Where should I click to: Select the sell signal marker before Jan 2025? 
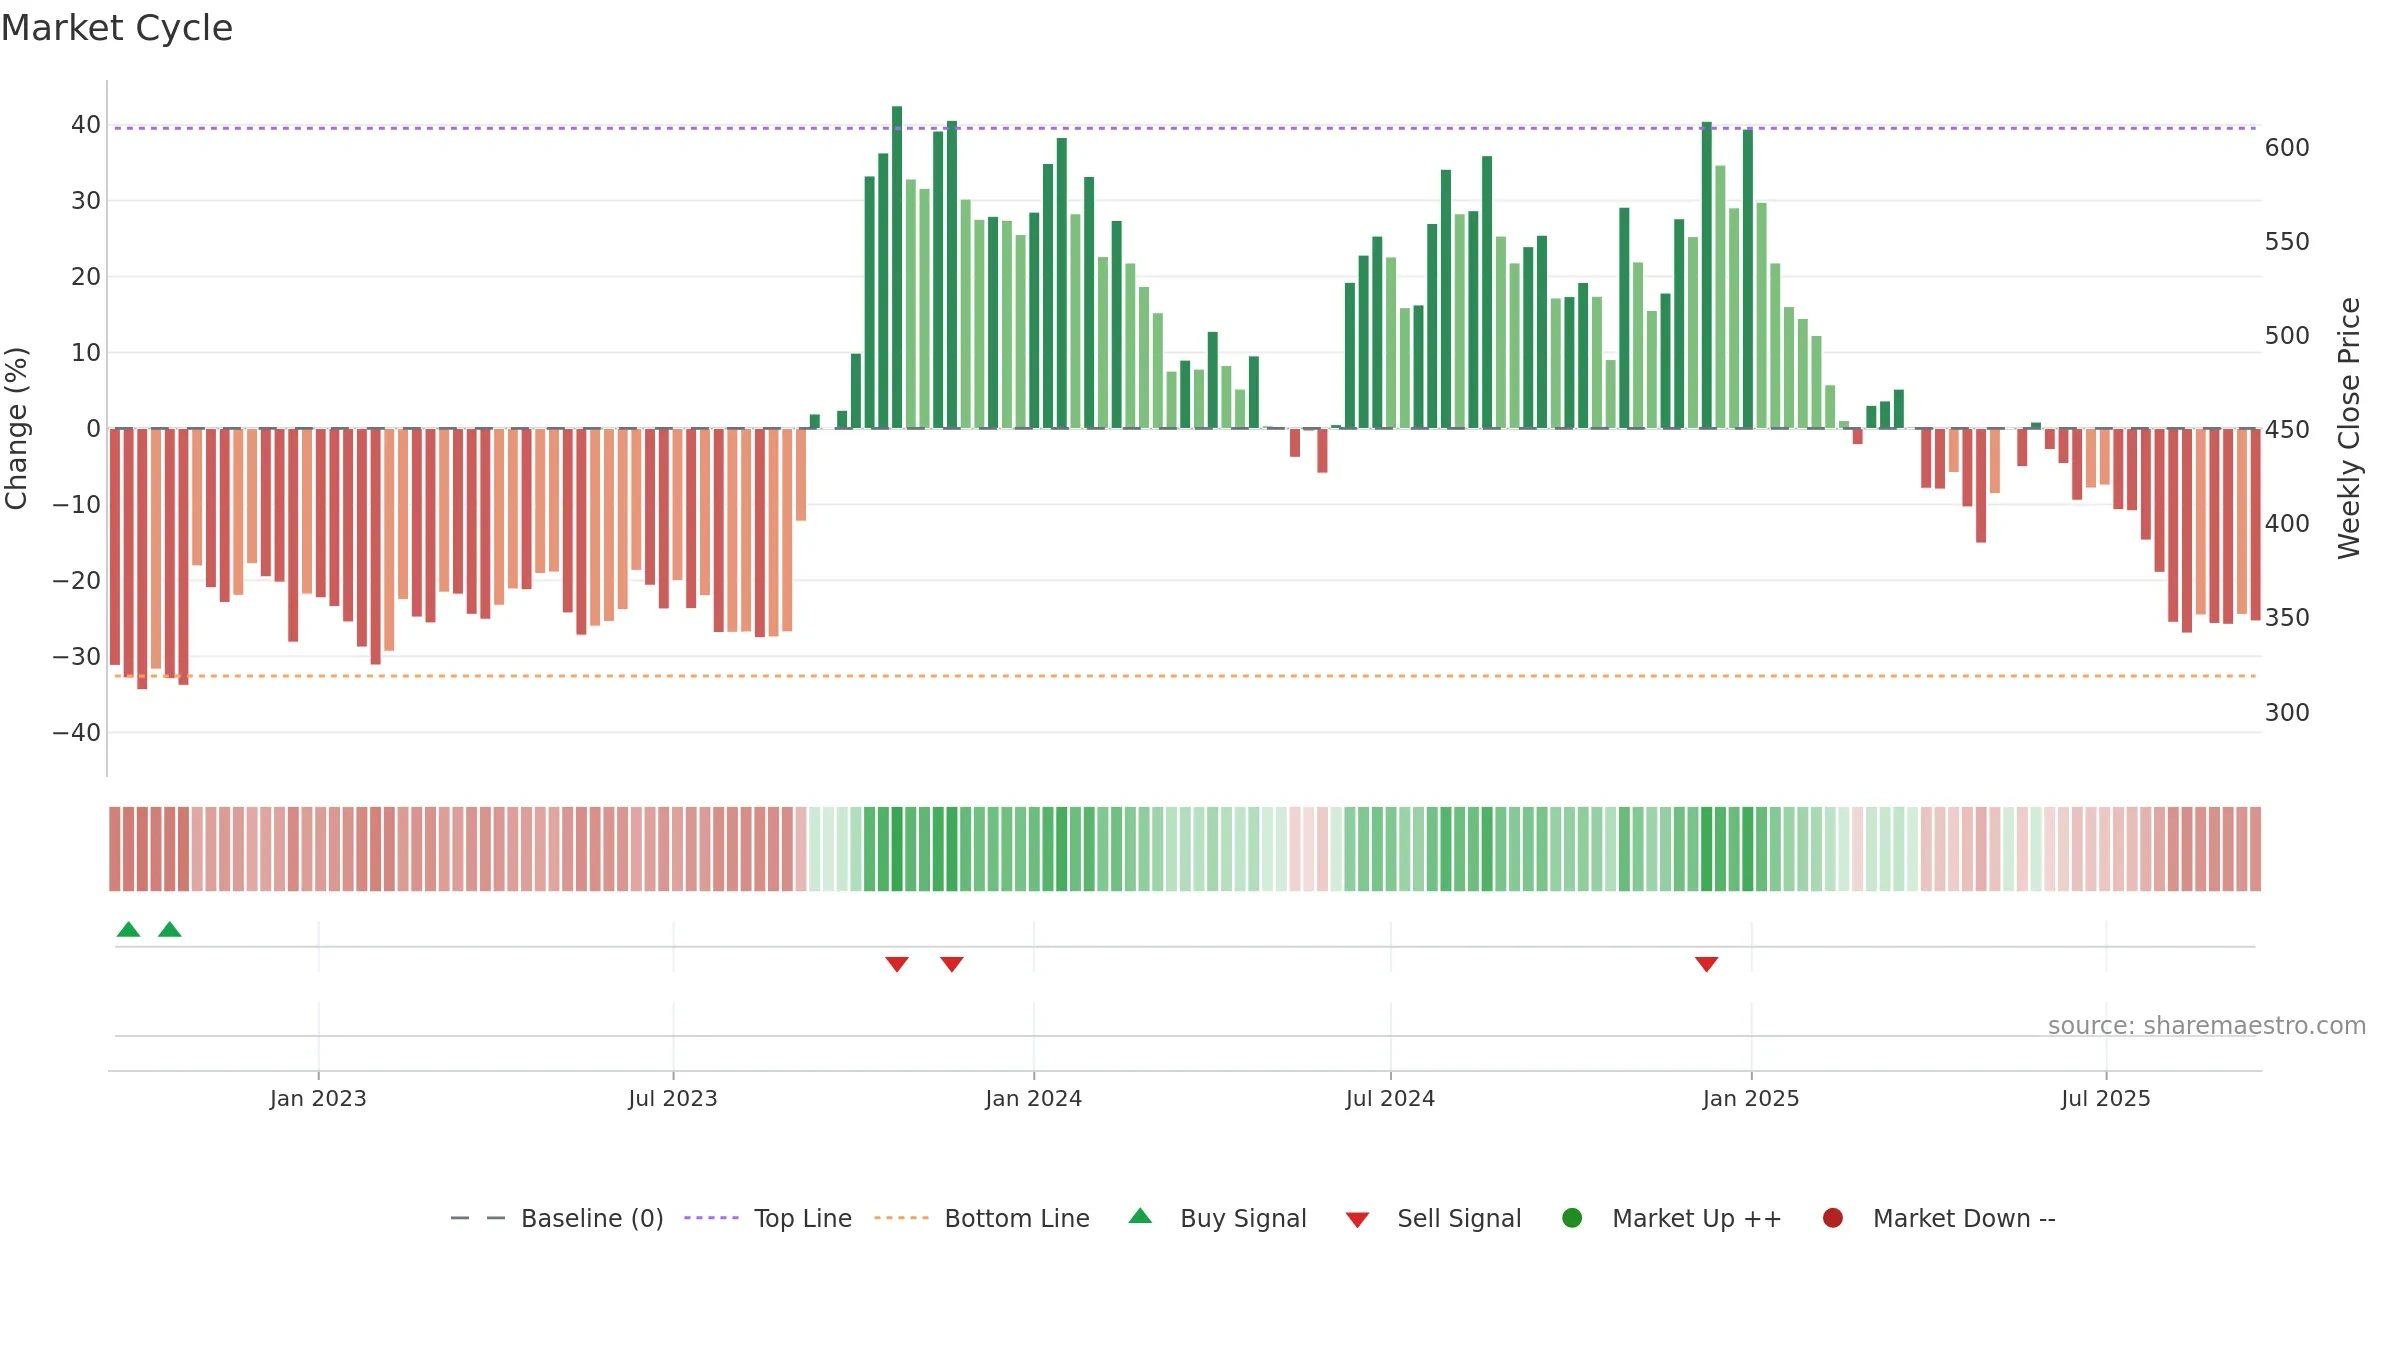pyautogui.click(x=1707, y=964)
